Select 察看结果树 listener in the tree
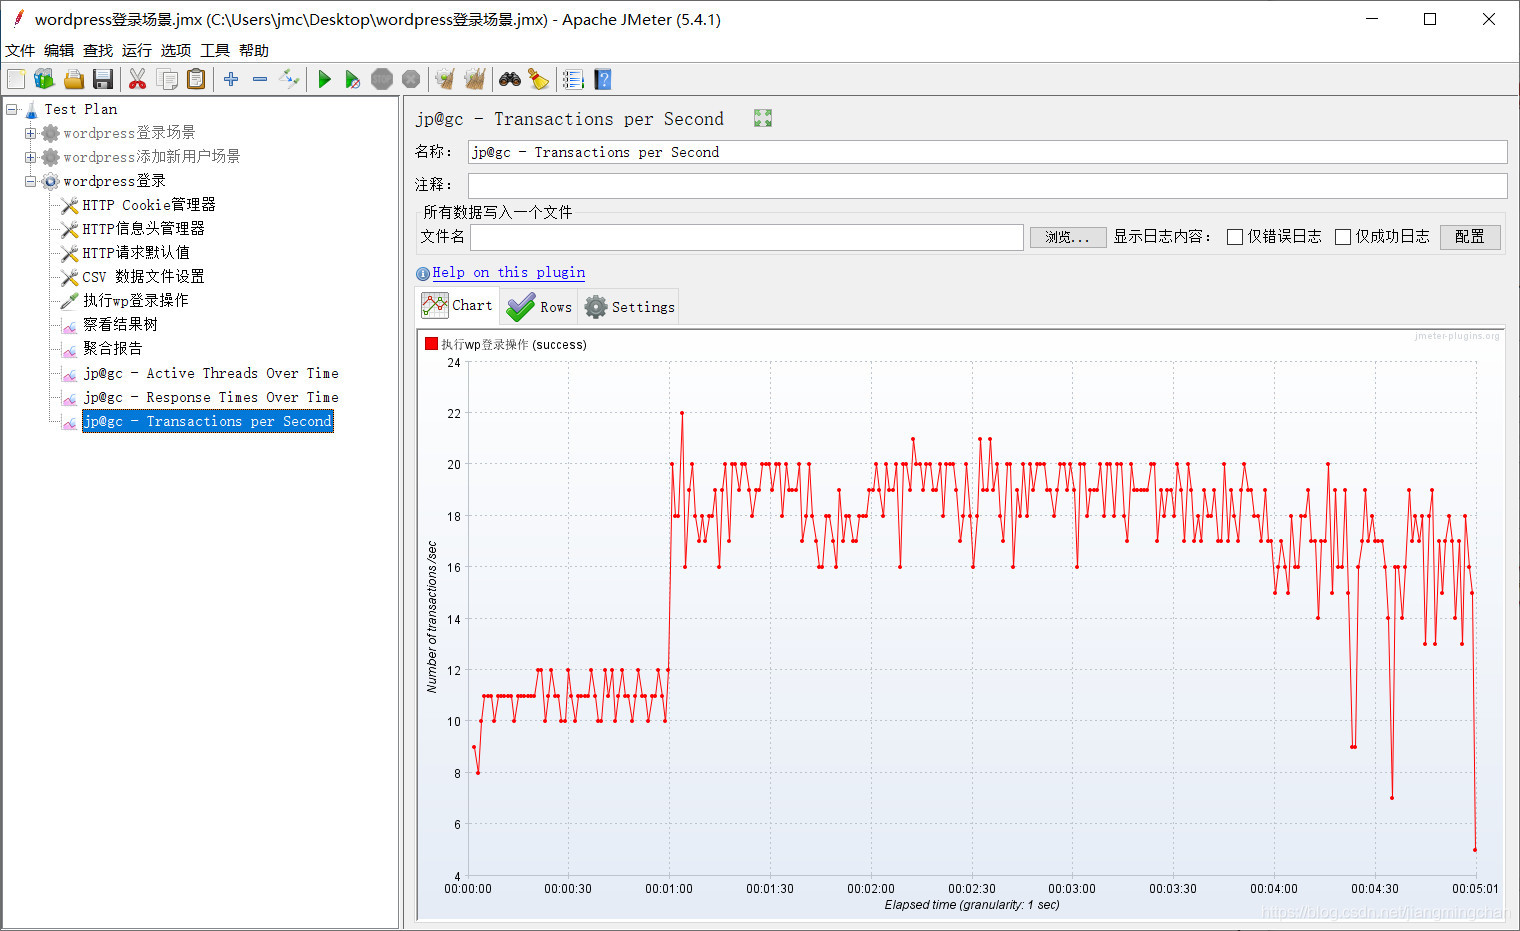 [x=120, y=325]
